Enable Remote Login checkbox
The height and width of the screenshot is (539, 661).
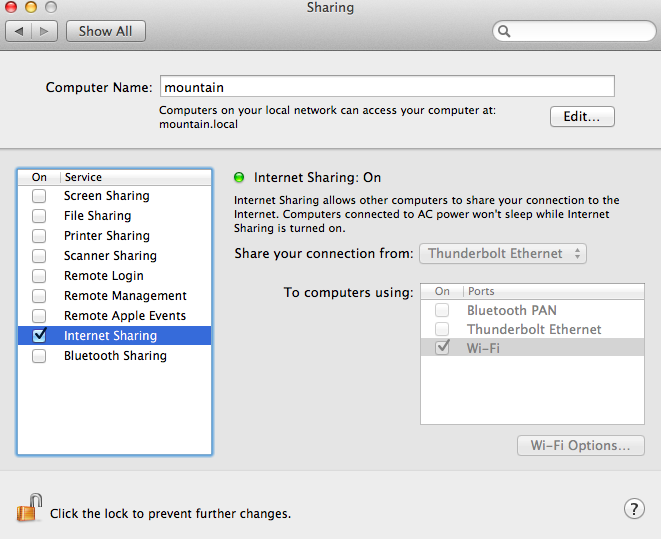[39, 276]
